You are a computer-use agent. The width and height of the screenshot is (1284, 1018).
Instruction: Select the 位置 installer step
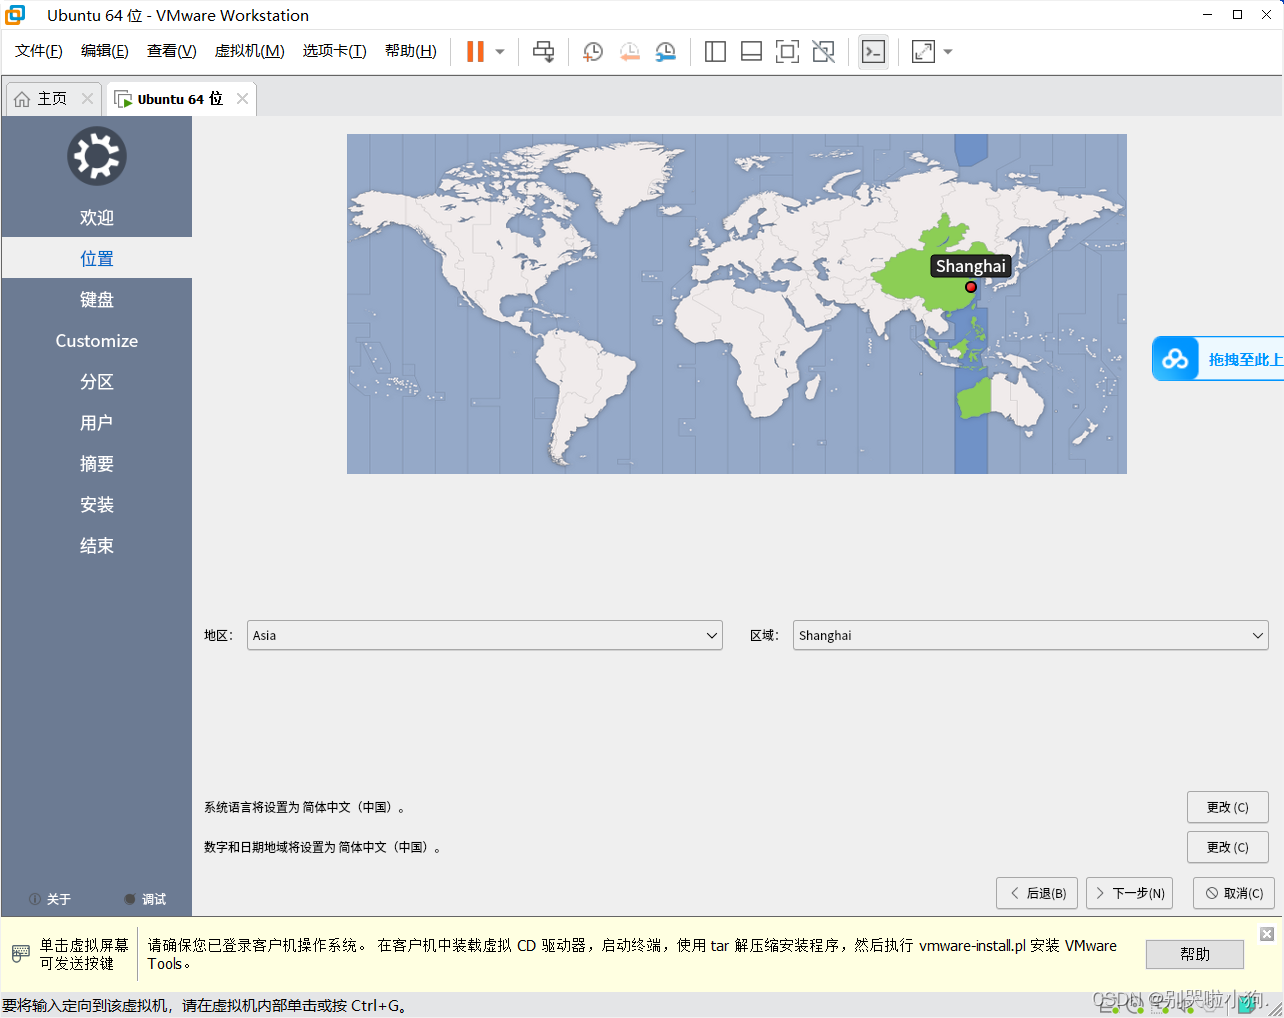coord(97,258)
